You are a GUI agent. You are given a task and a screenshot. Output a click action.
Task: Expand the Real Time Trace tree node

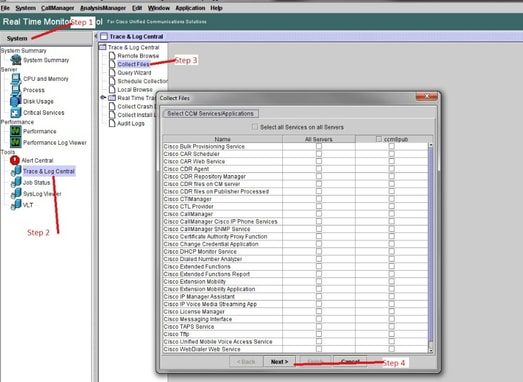(103, 98)
